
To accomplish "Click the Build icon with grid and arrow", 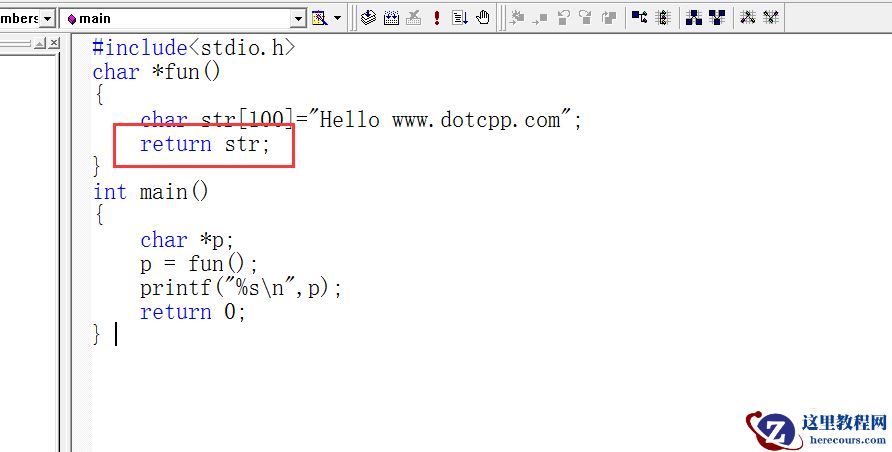I will click(x=391, y=18).
